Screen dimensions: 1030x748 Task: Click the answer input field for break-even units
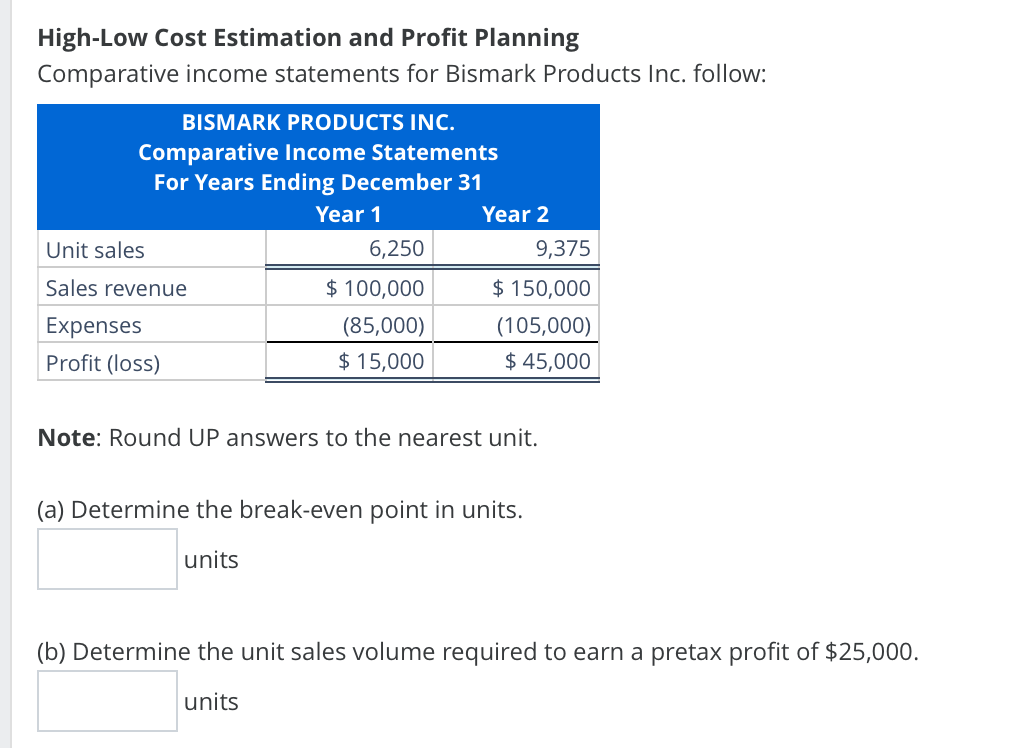106,558
